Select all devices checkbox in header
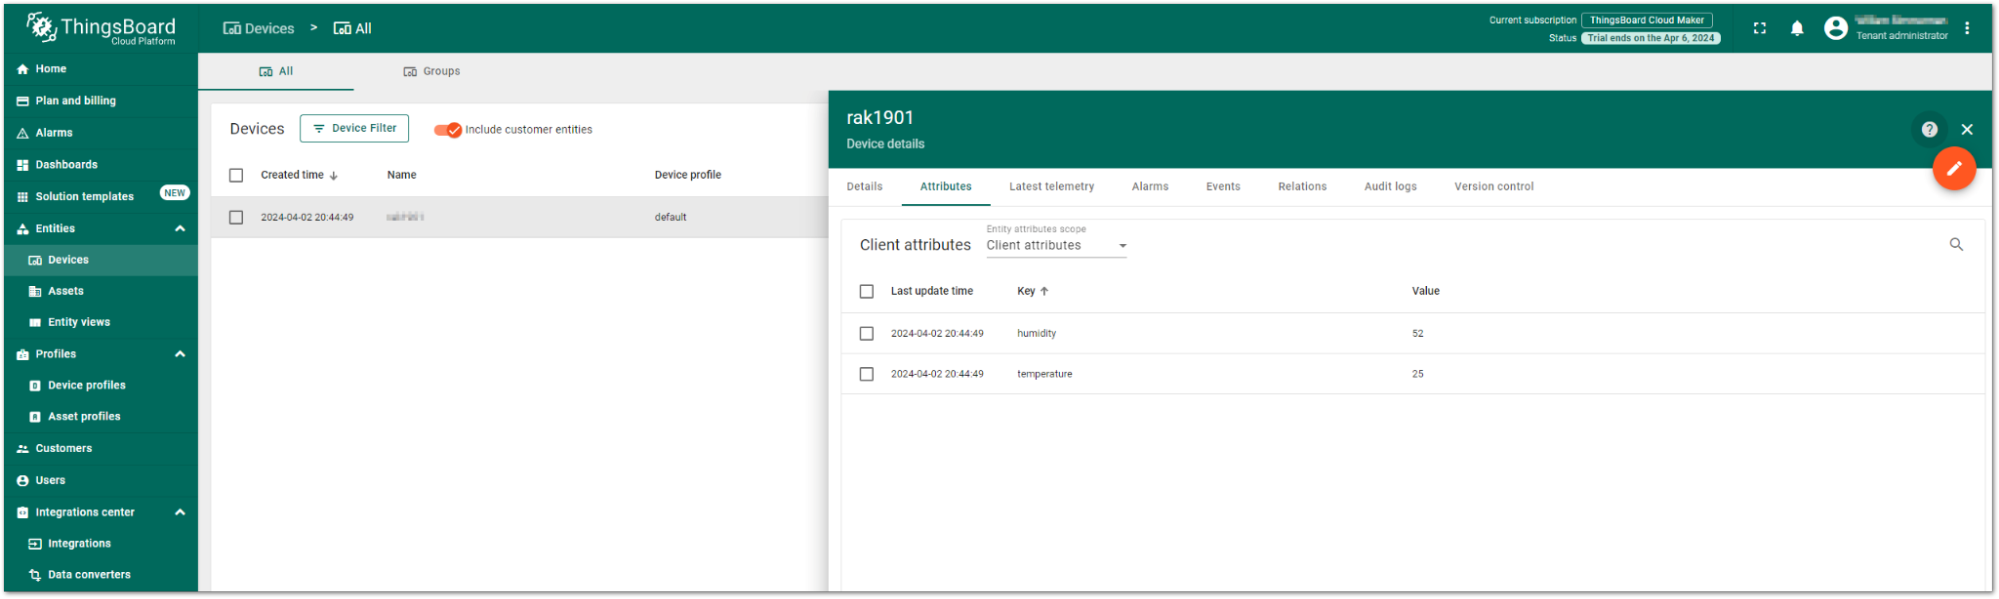The image size is (1999, 599). (x=236, y=176)
